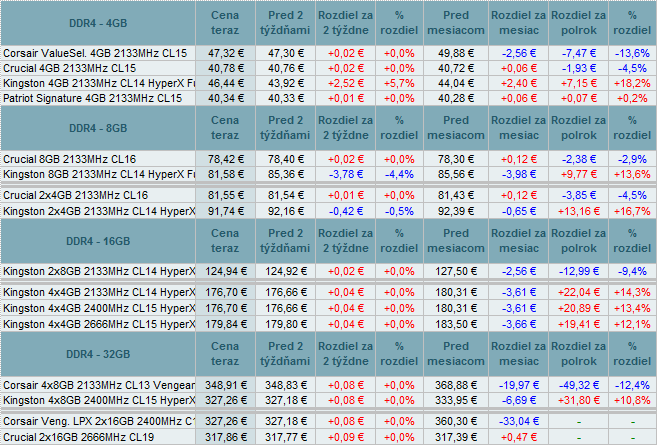Select the 'DDR4 - 32GB' section header

pos(98,354)
